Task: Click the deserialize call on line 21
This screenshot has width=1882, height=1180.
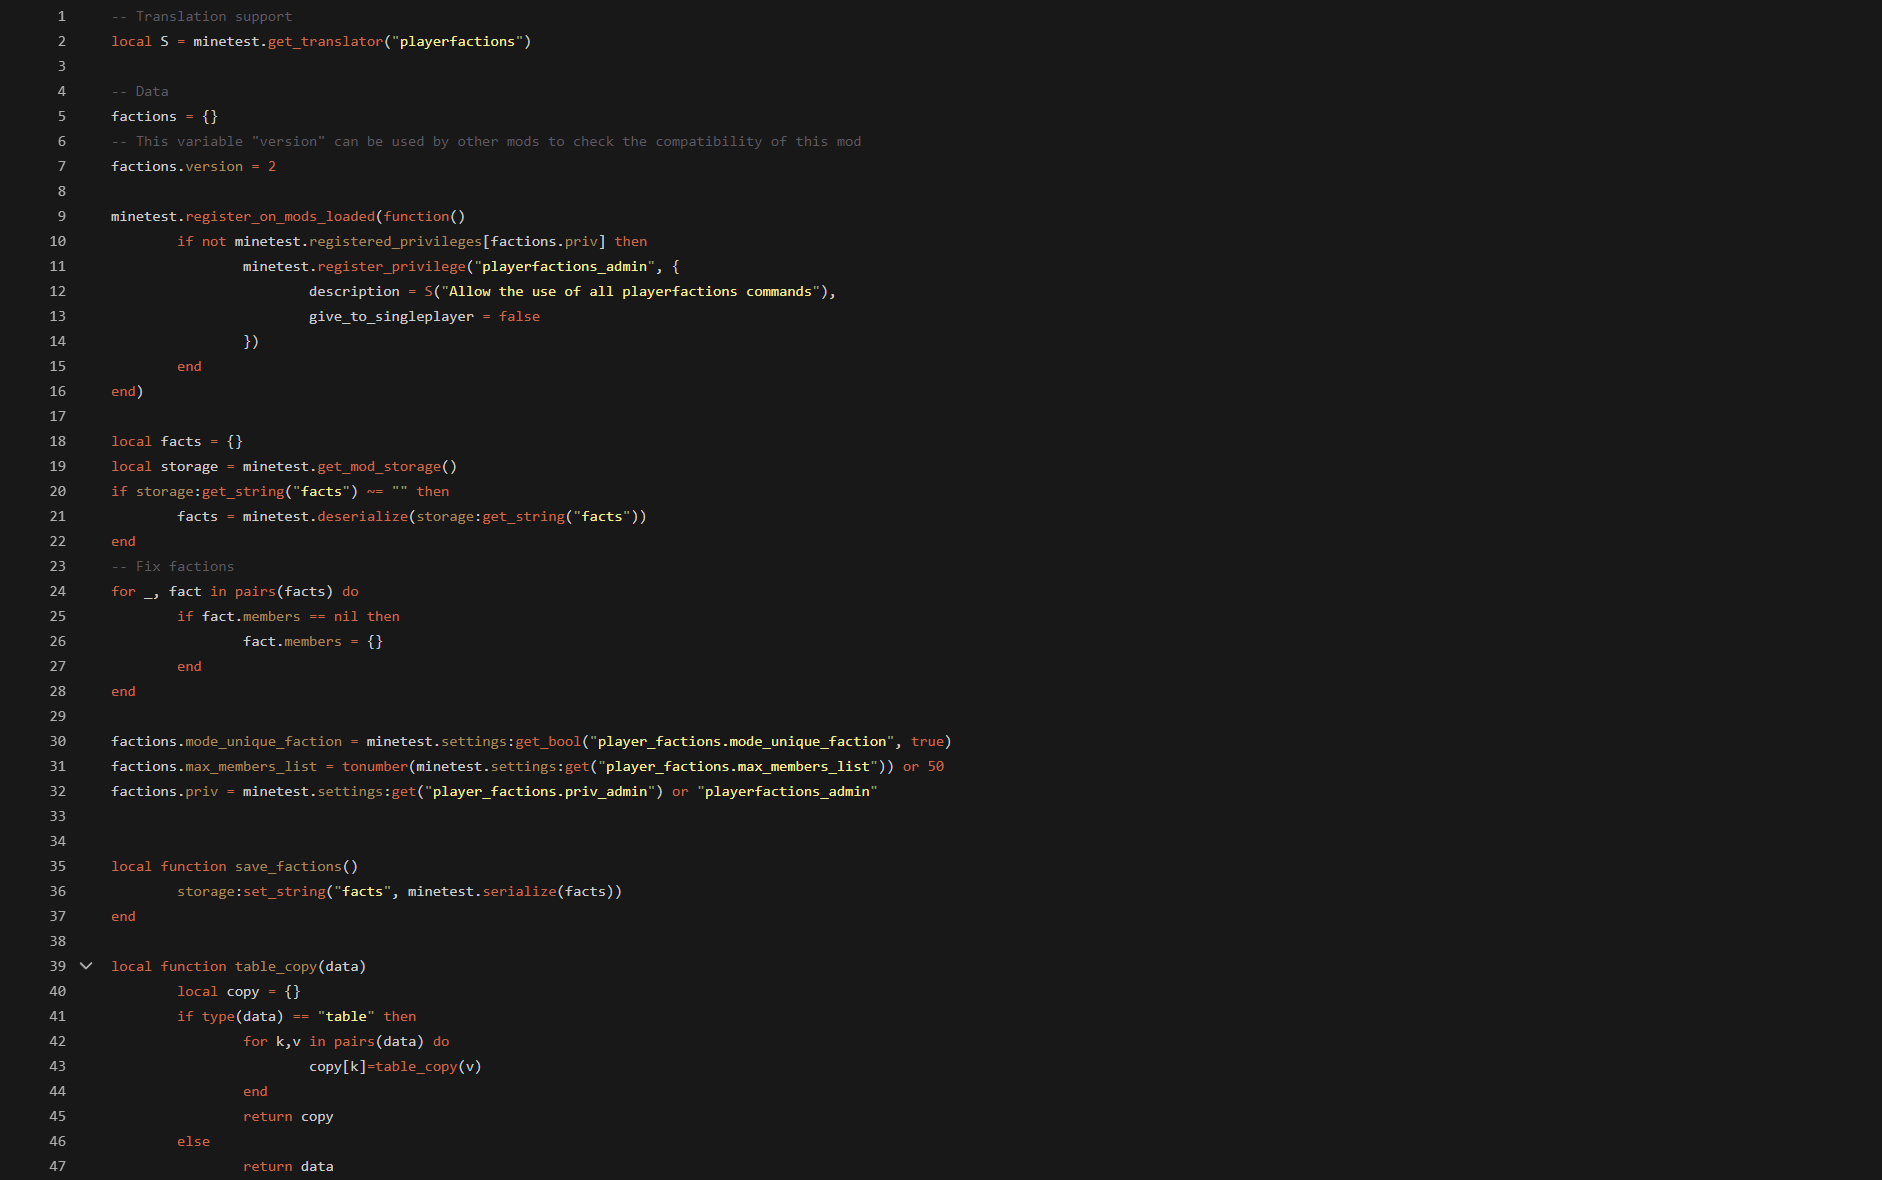Action: click(362, 516)
